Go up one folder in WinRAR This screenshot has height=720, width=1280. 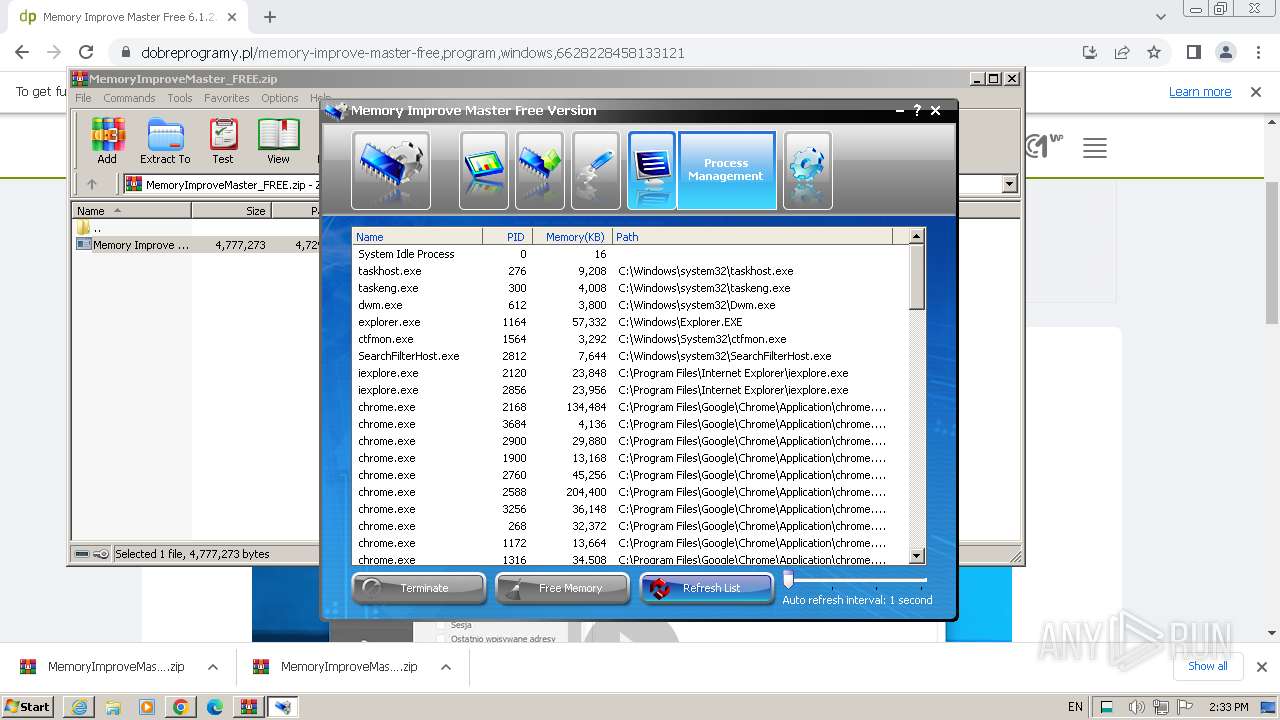[92, 184]
